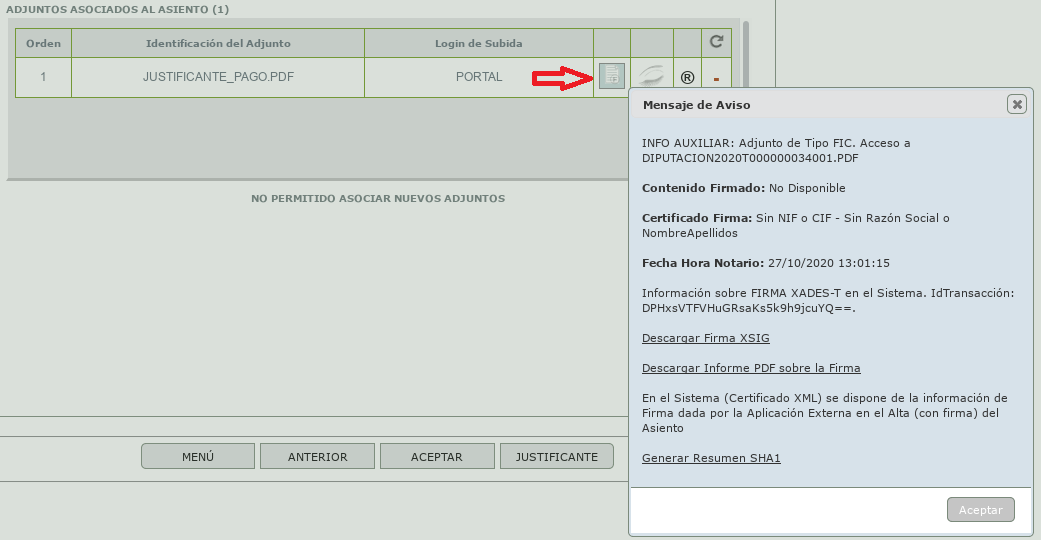Screen dimensions: 1041x550
Task: Click the signature feather icon in attachment row
Action: pos(651,75)
